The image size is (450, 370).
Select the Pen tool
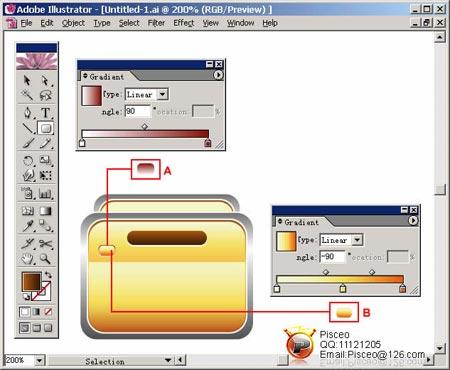coord(28,112)
